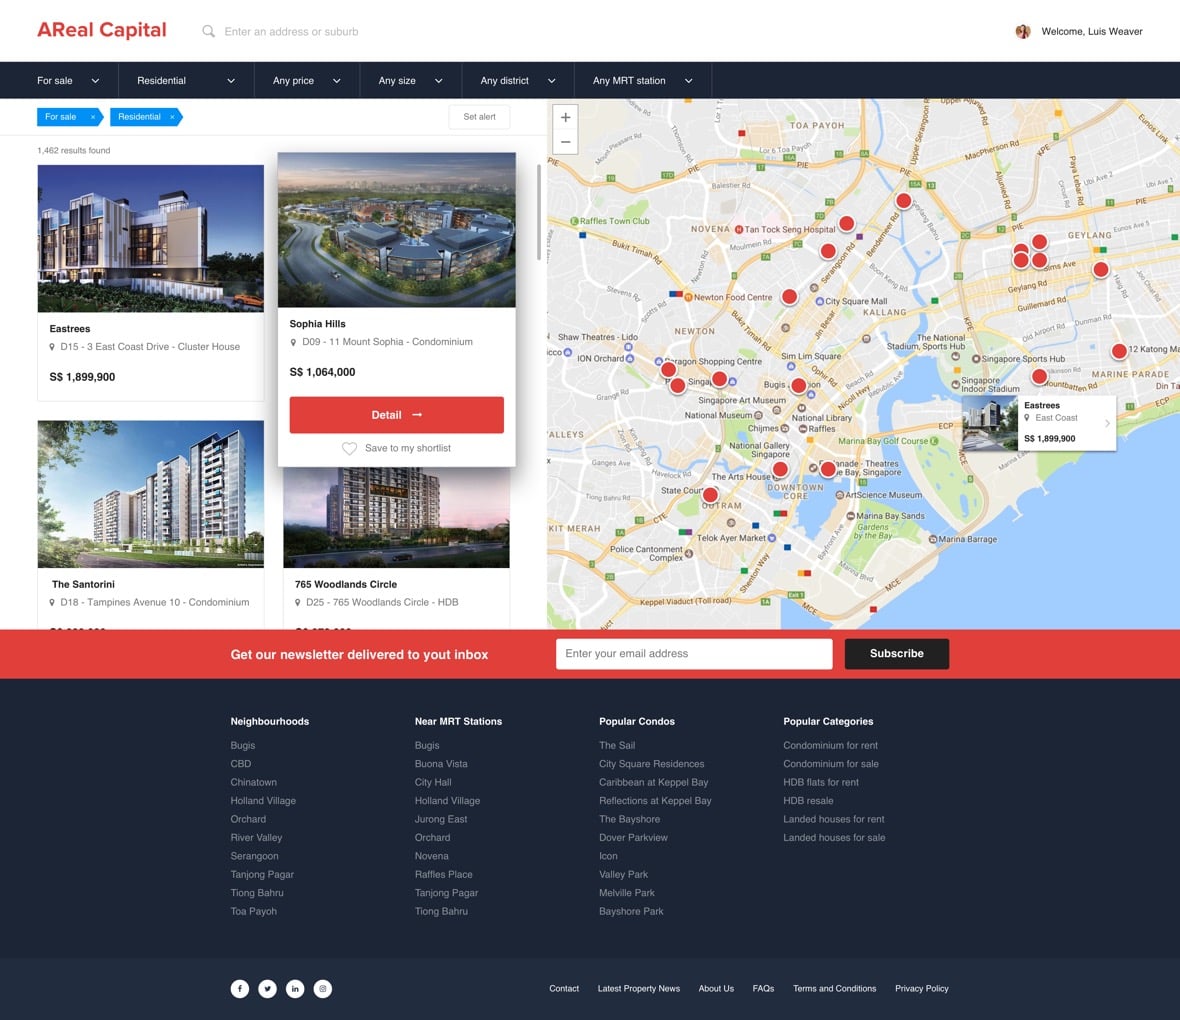Click the heart icon to shortlist Sophia Hills
Image resolution: width=1180 pixels, height=1020 pixels.
349,448
